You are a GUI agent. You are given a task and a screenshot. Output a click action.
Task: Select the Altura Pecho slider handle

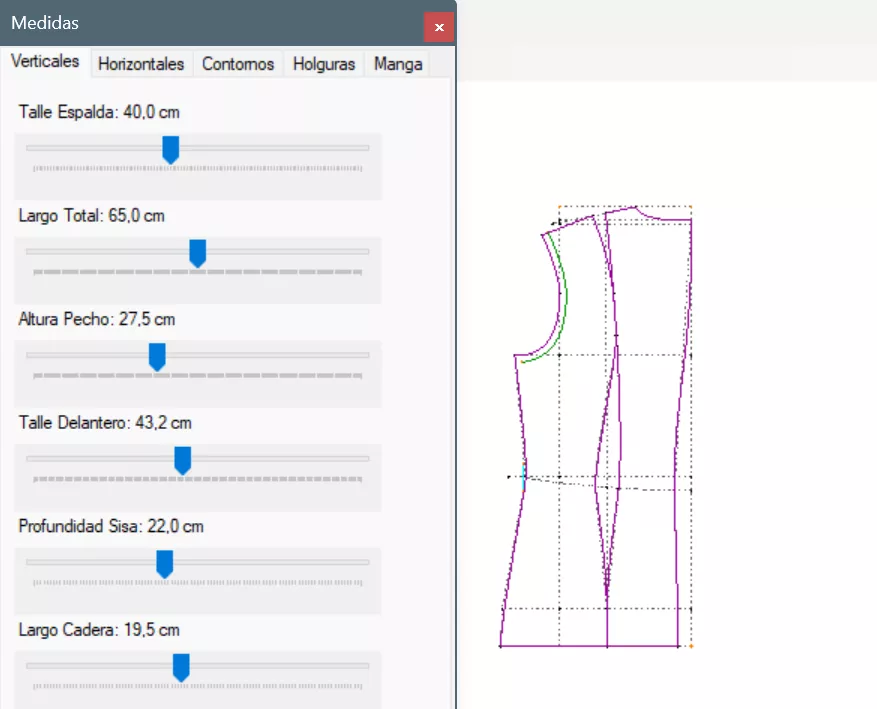[157, 357]
